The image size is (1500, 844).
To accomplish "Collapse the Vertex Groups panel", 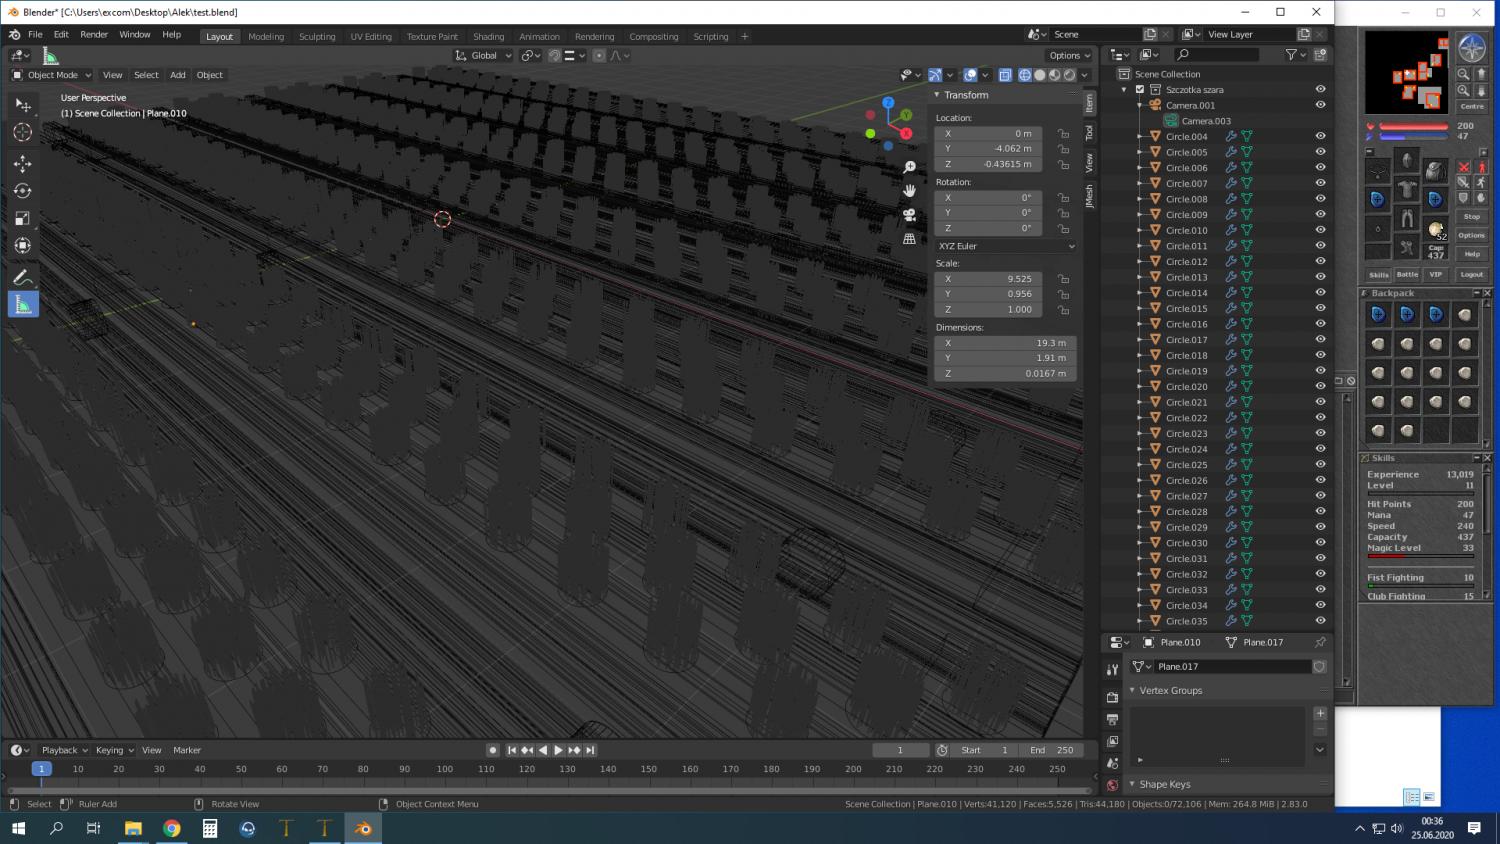I will tap(1132, 690).
